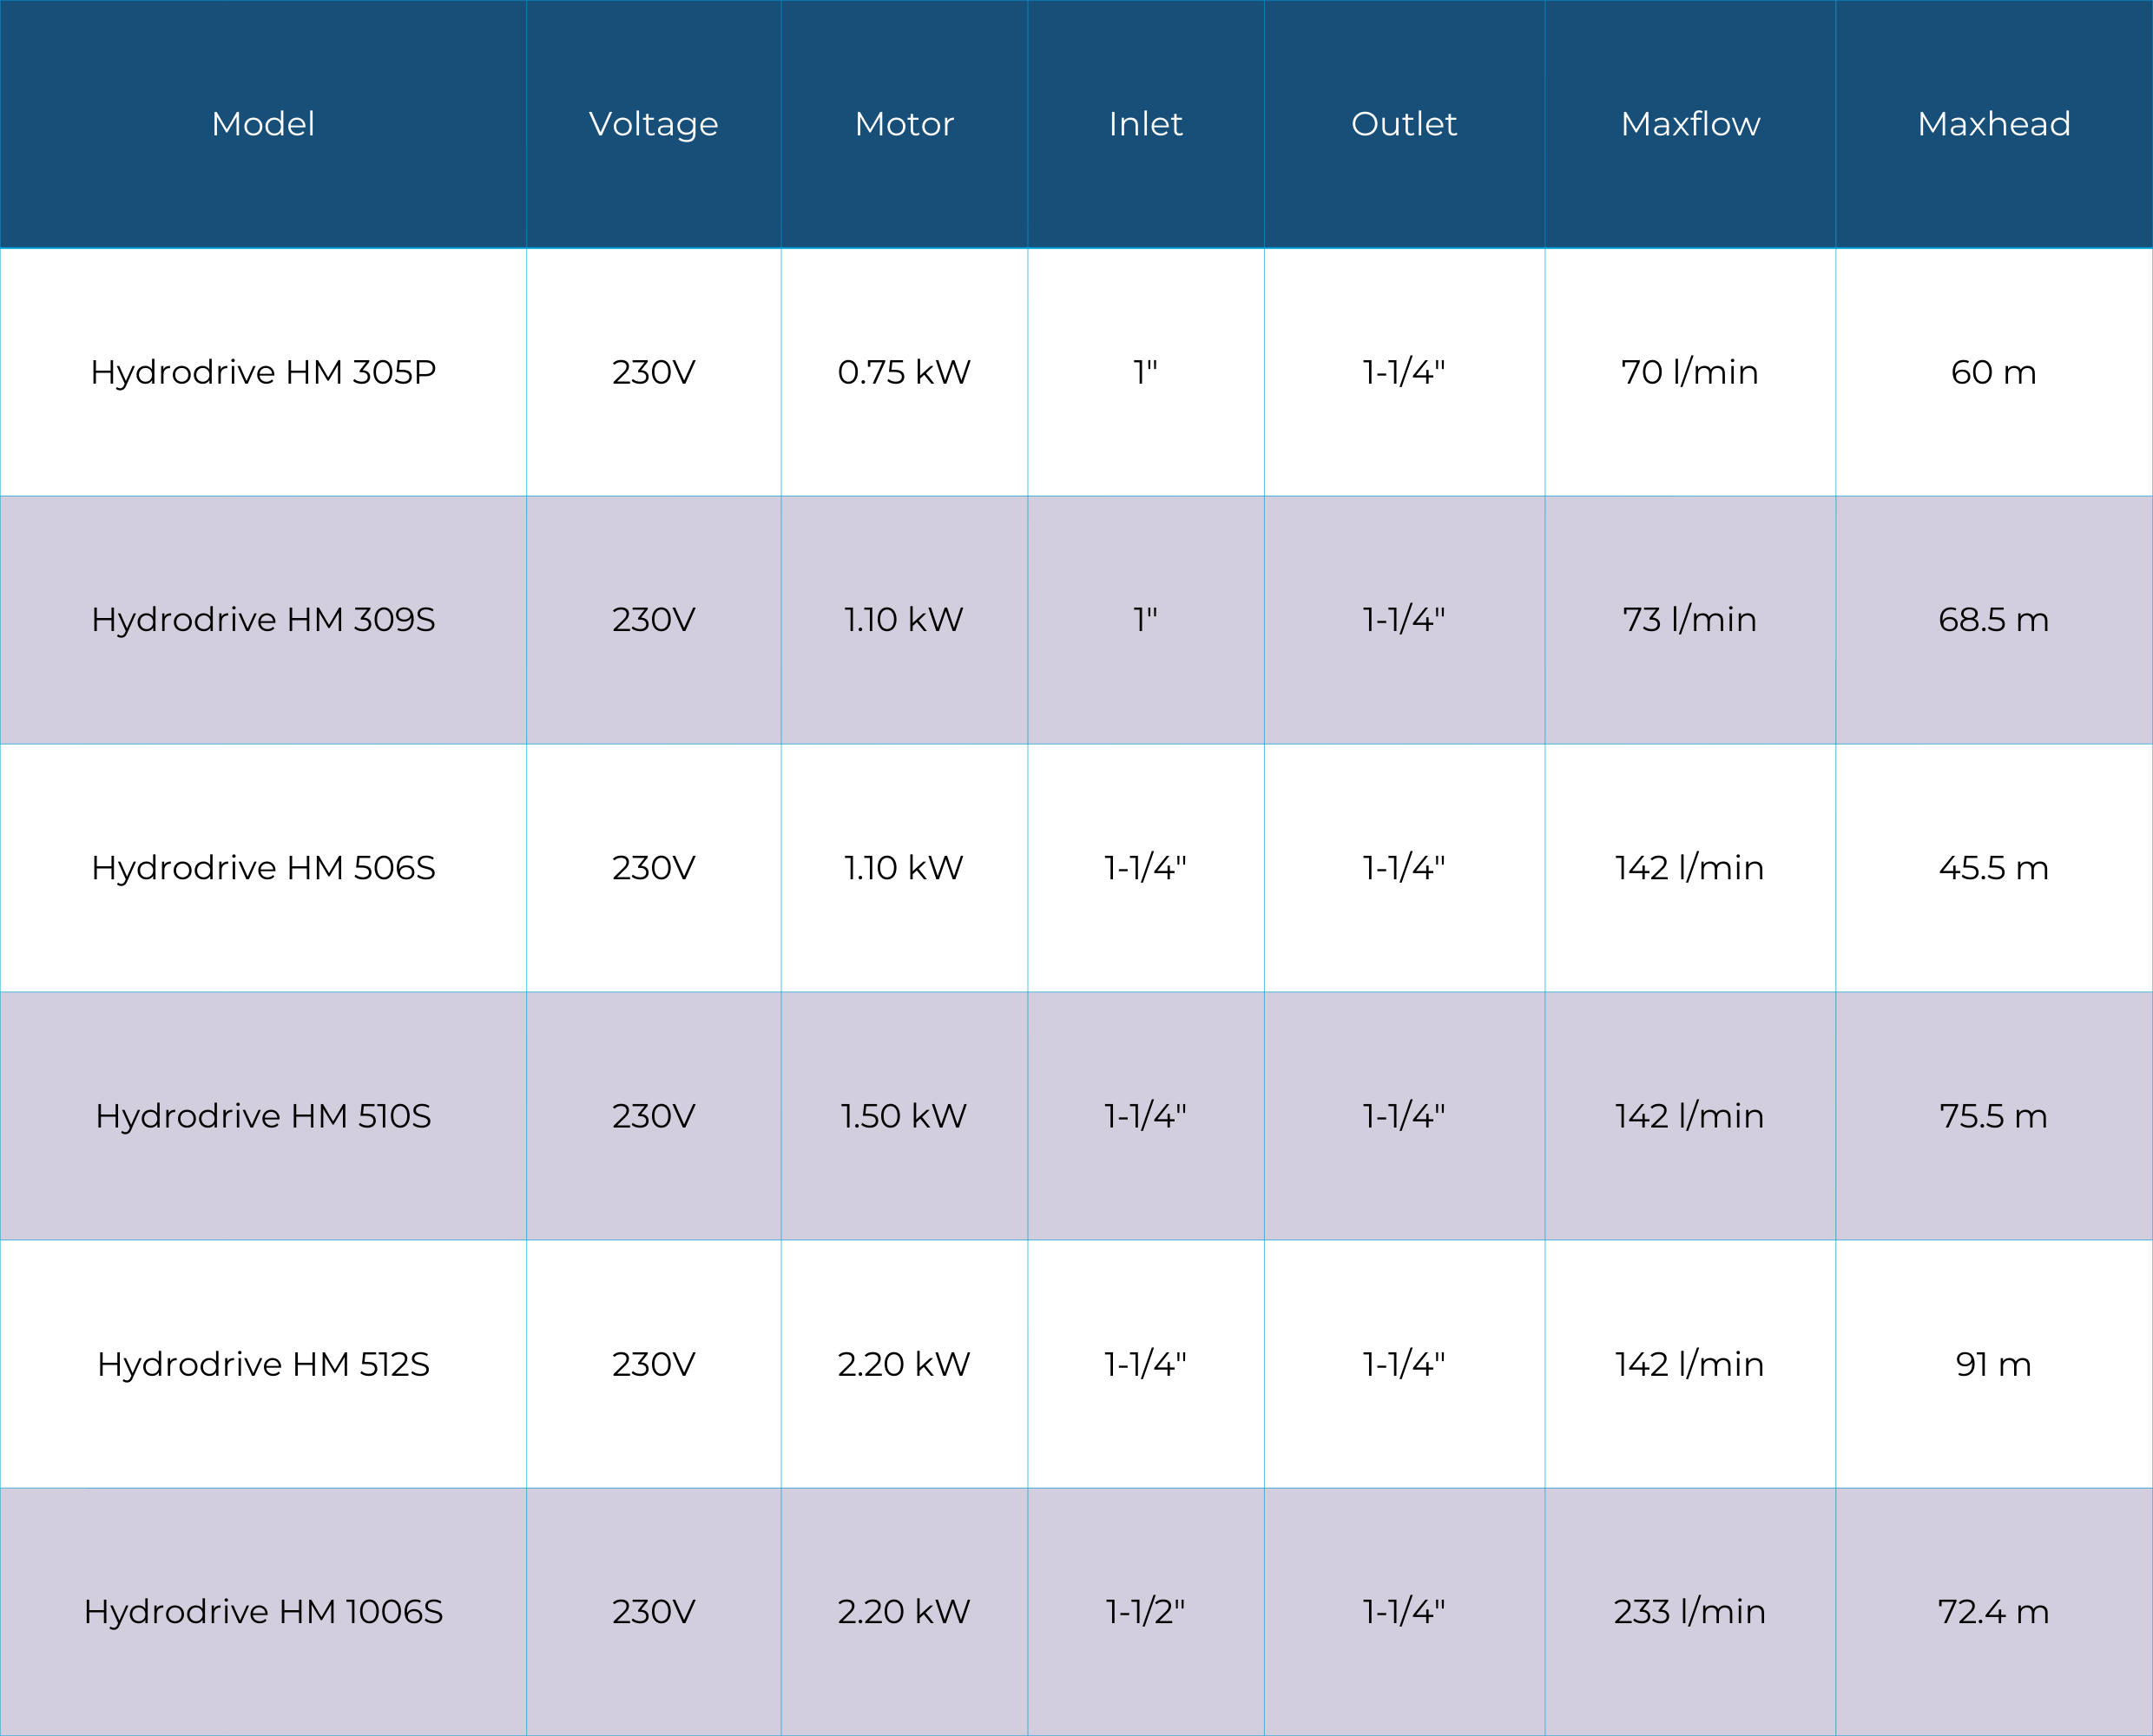Click the 68.5 m maxhead cell
The image size is (2153, 1736).
pyautogui.click(x=1993, y=620)
